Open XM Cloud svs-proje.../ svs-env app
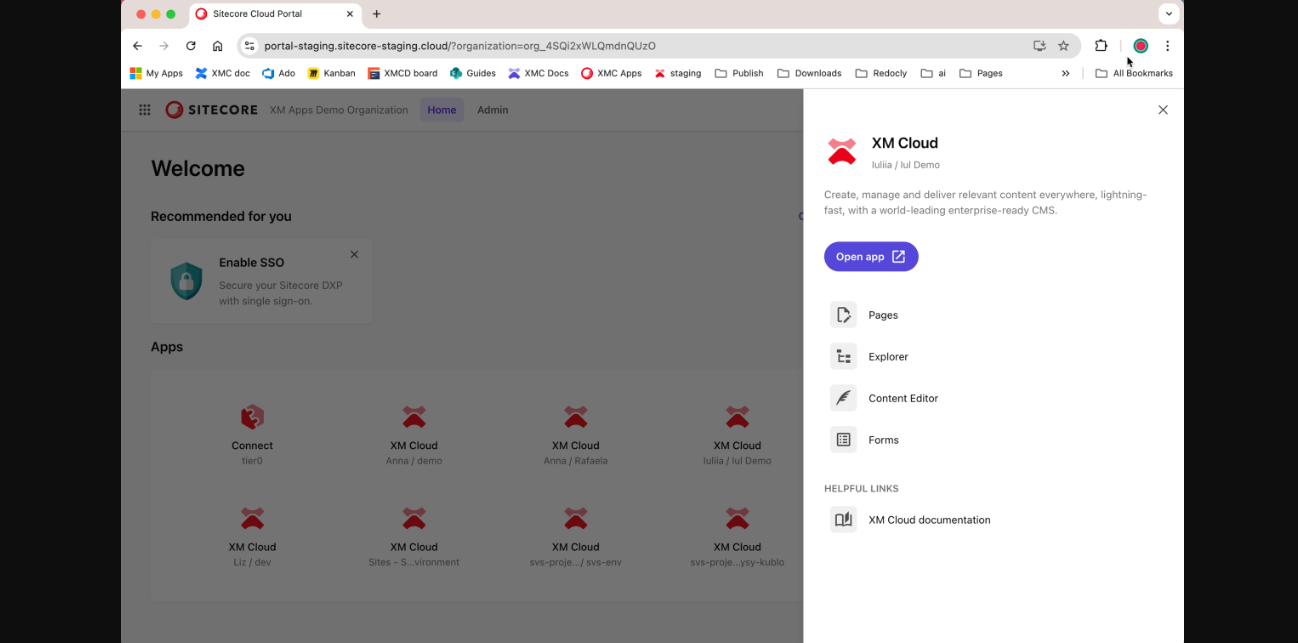The height and width of the screenshot is (643, 1298). tap(575, 536)
